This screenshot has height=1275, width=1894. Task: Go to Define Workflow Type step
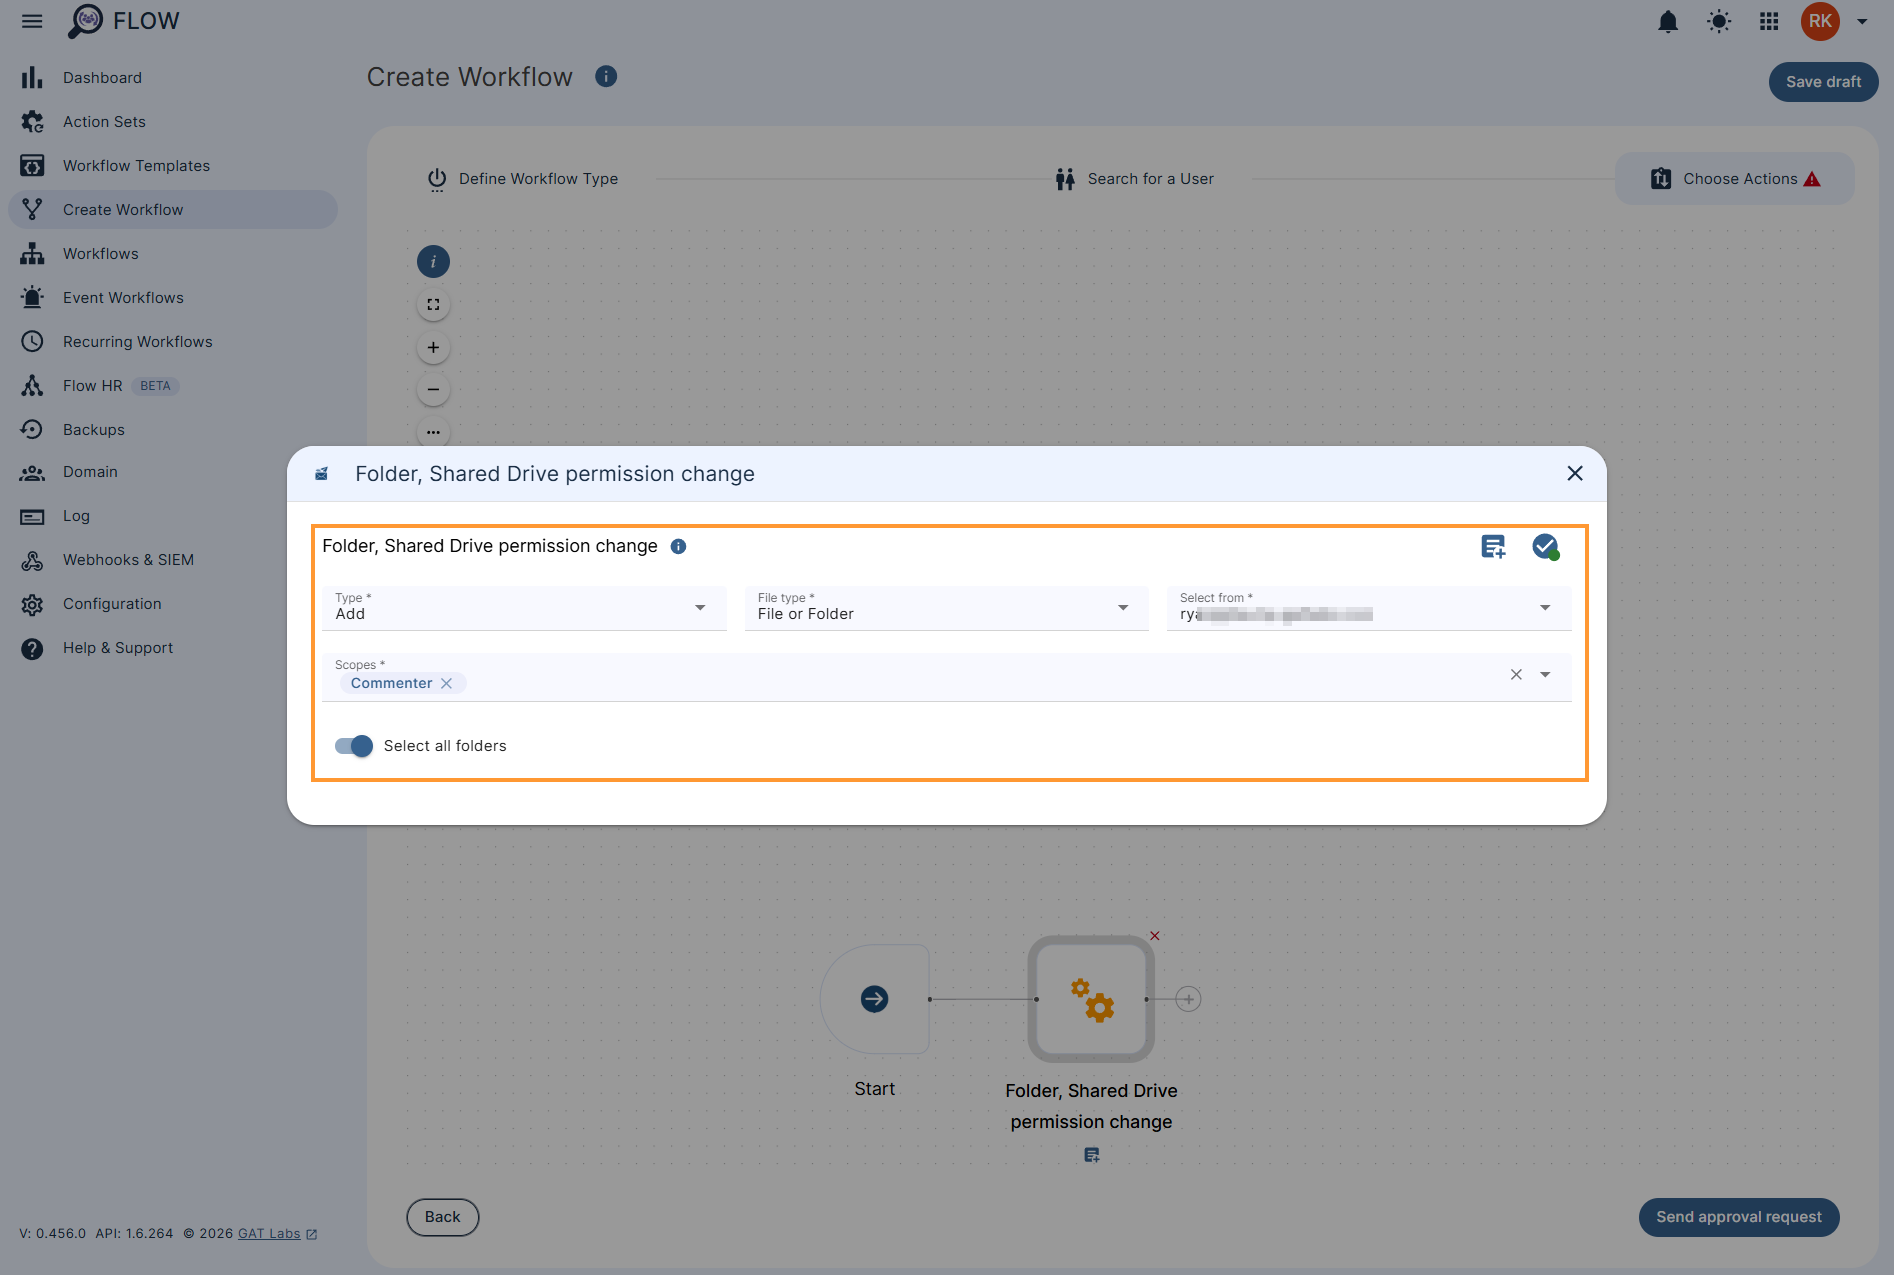[x=523, y=179]
